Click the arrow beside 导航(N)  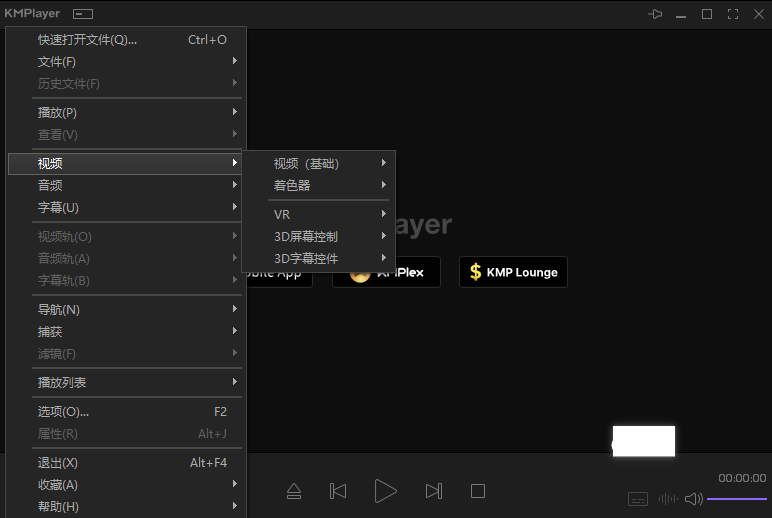(235, 309)
